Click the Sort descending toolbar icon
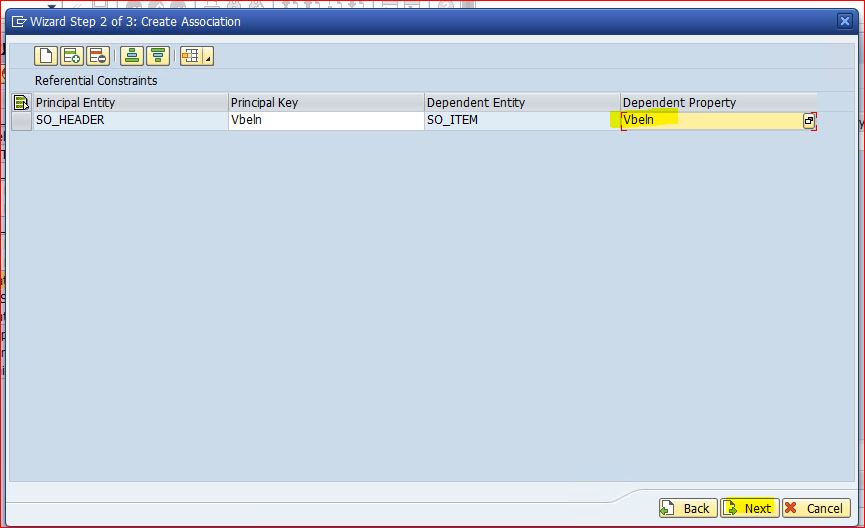 click(158, 56)
